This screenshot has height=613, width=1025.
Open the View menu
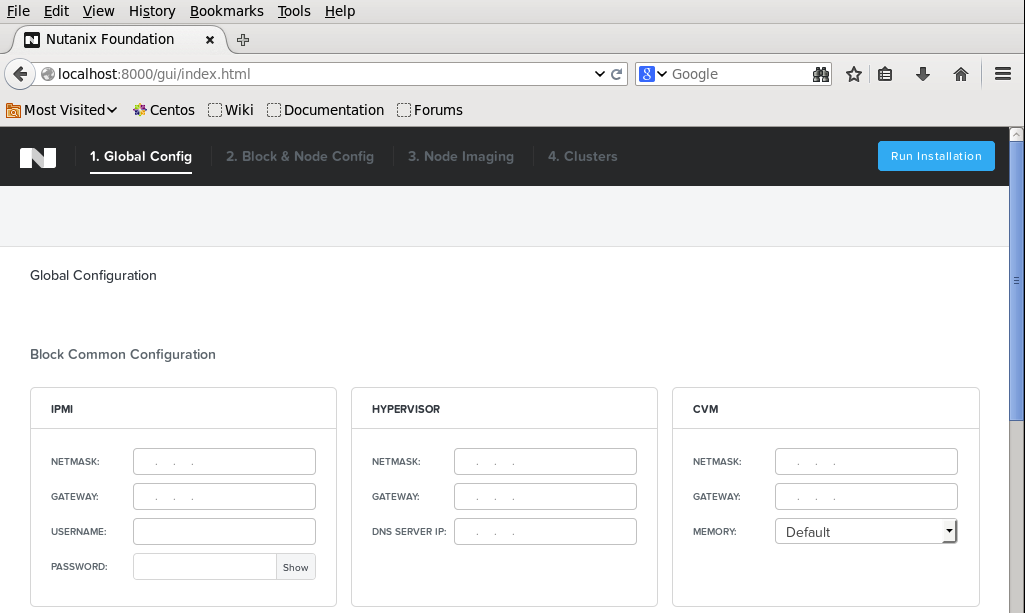point(99,11)
